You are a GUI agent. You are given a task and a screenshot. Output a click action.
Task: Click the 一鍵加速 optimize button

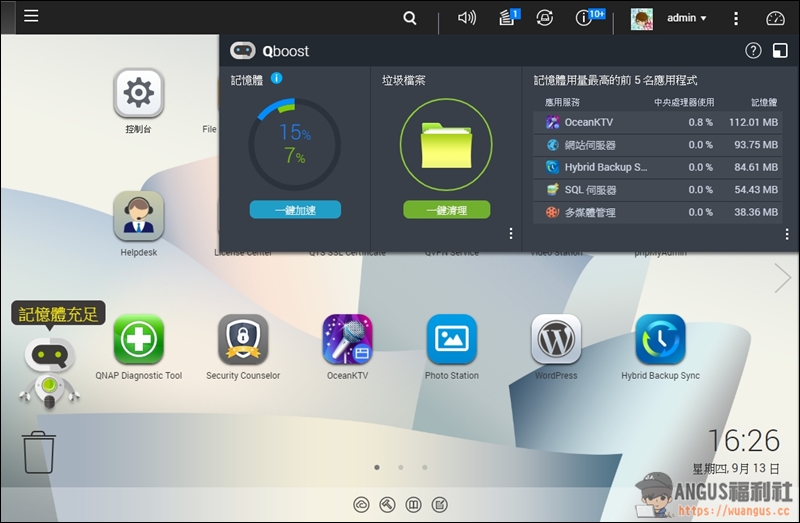click(x=295, y=210)
